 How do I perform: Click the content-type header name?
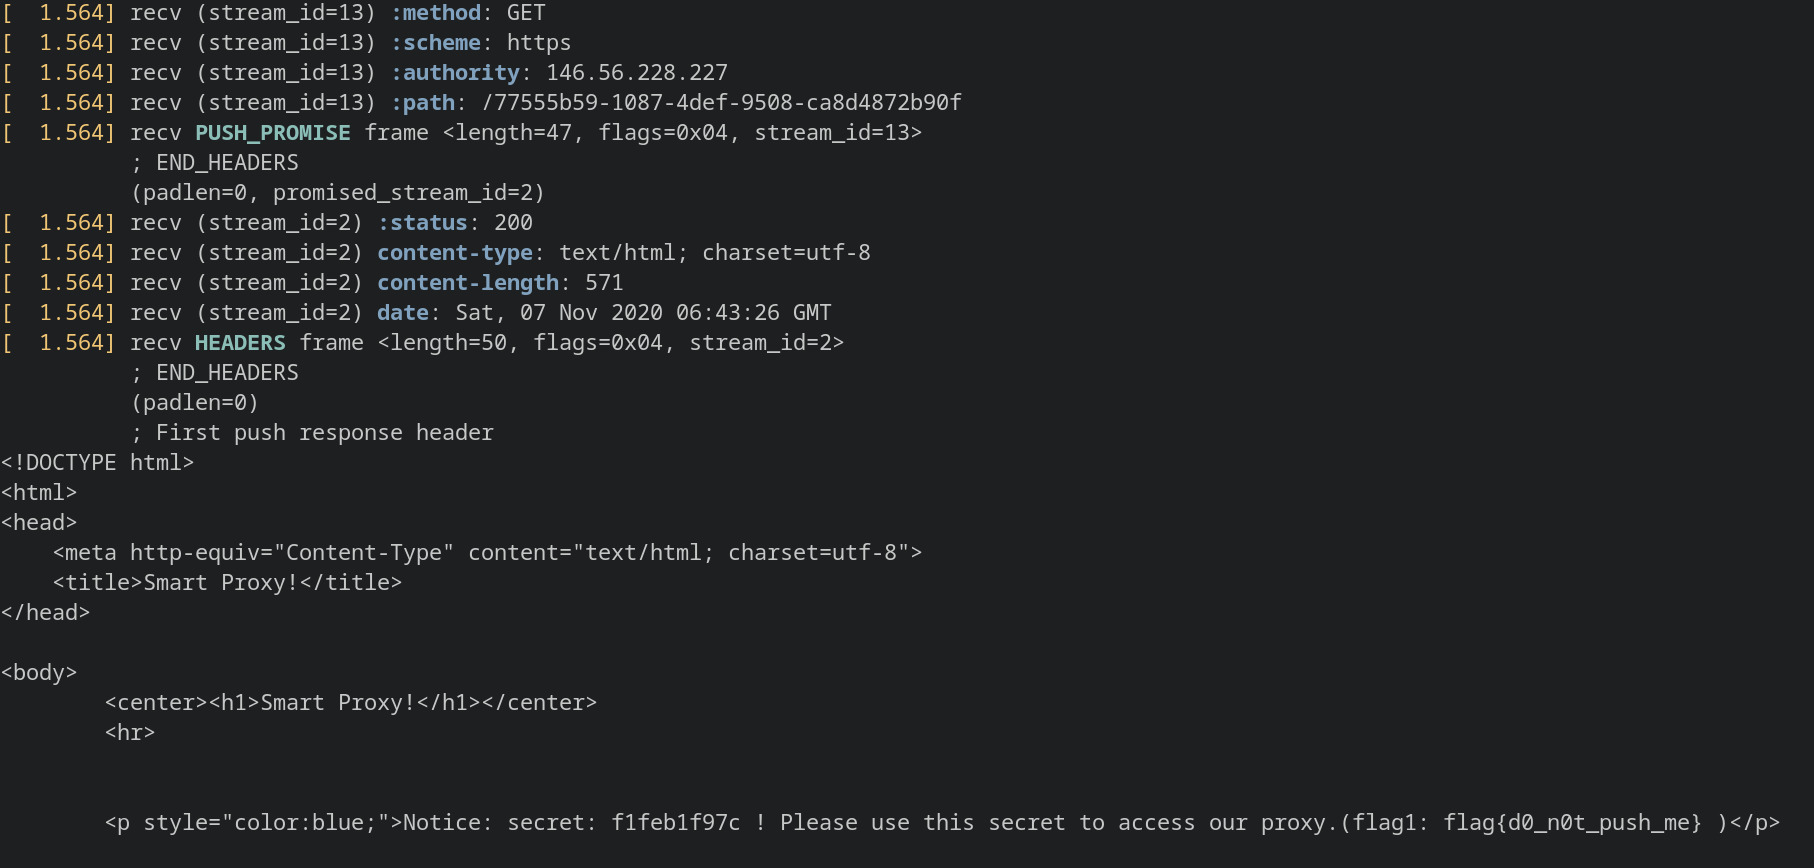tap(455, 253)
